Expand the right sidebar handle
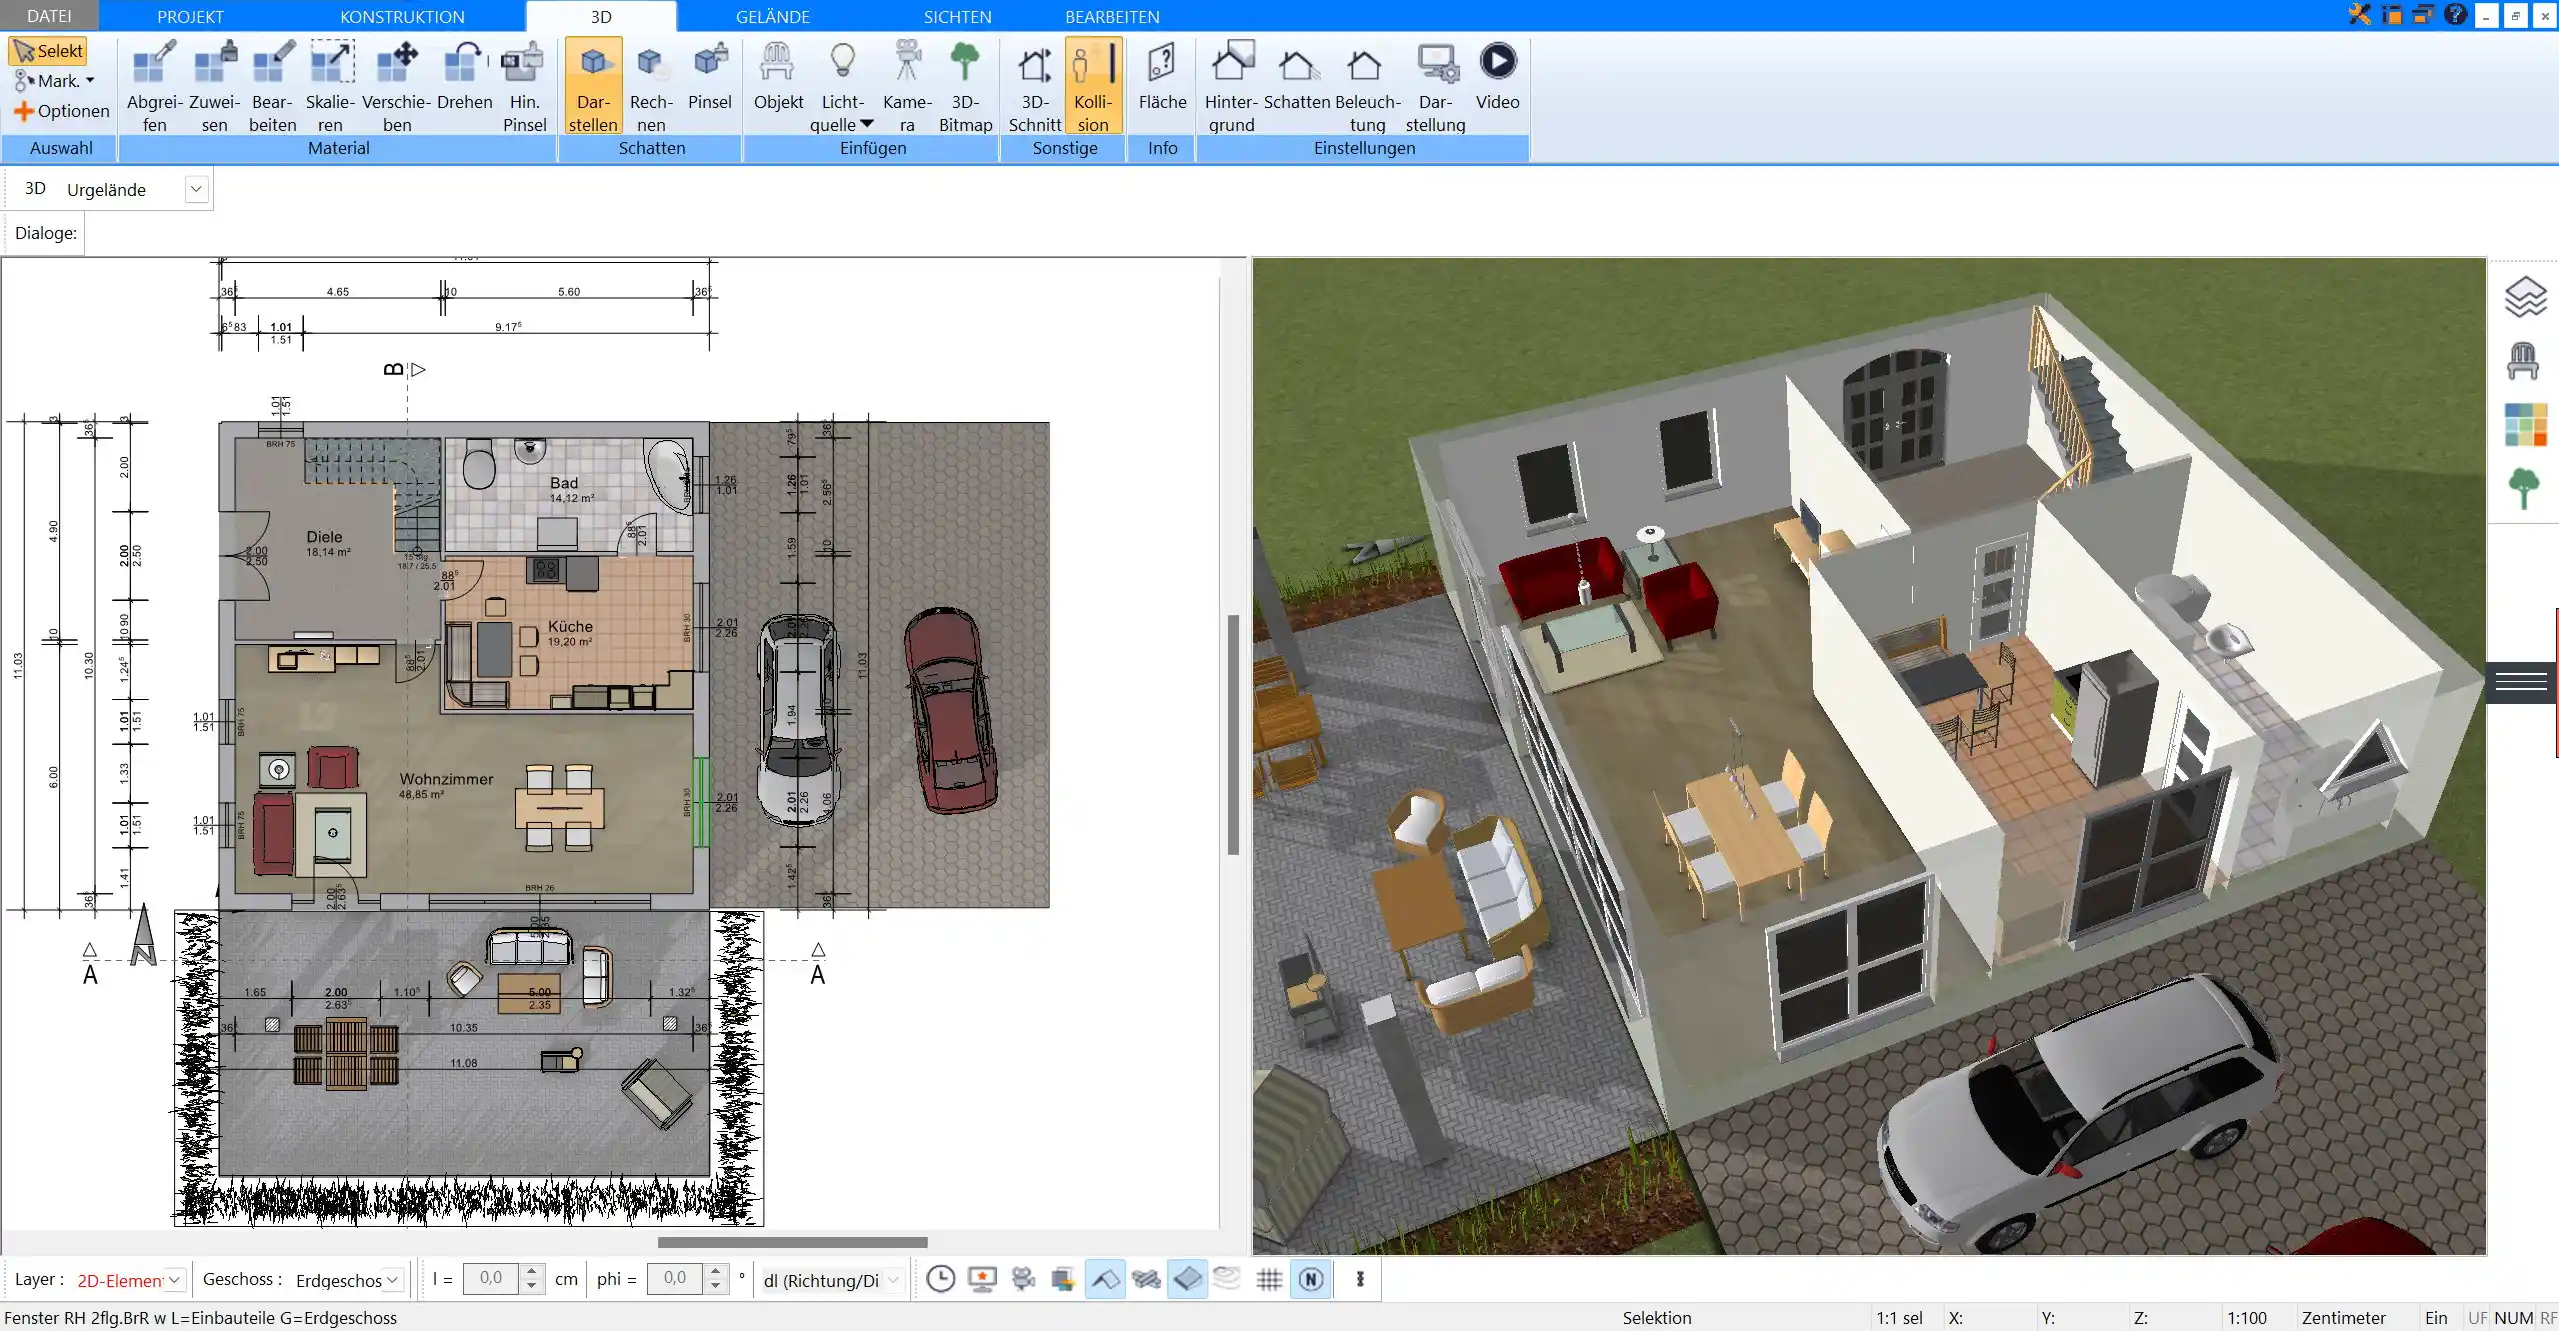2559x1331 pixels. tap(2521, 682)
